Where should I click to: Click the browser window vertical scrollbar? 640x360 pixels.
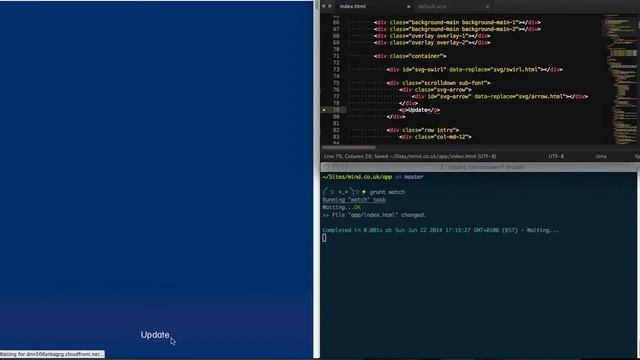coord(316,180)
